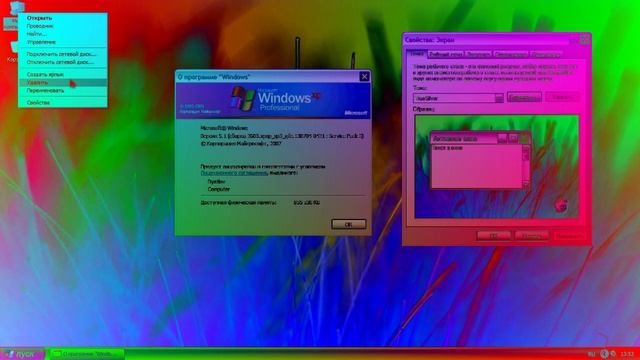
Task: Activate the О программе Windows taskbar button
Action: click(x=87, y=354)
